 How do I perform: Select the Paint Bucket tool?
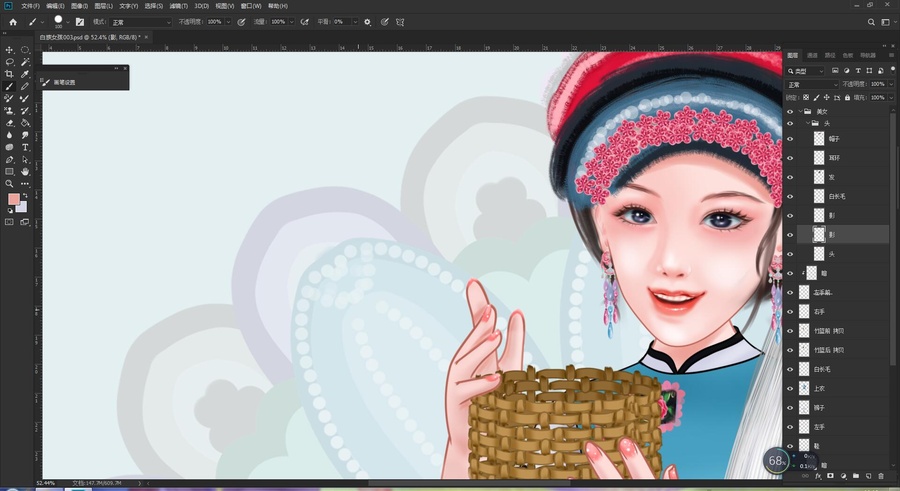(x=25, y=123)
